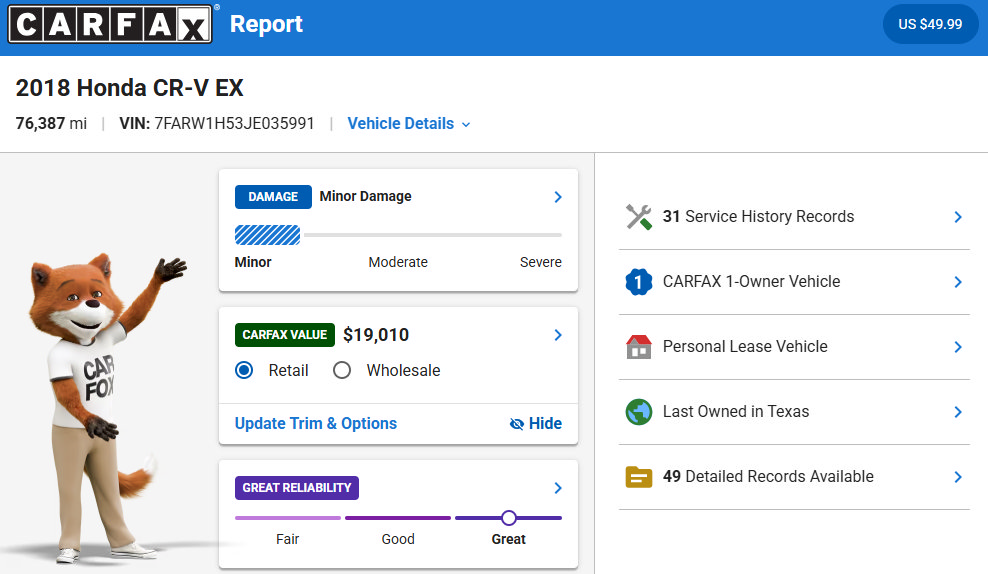Expand Personal Lease Vehicle chevron
Image resolution: width=988 pixels, height=574 pixels.
tap(958, 347)
